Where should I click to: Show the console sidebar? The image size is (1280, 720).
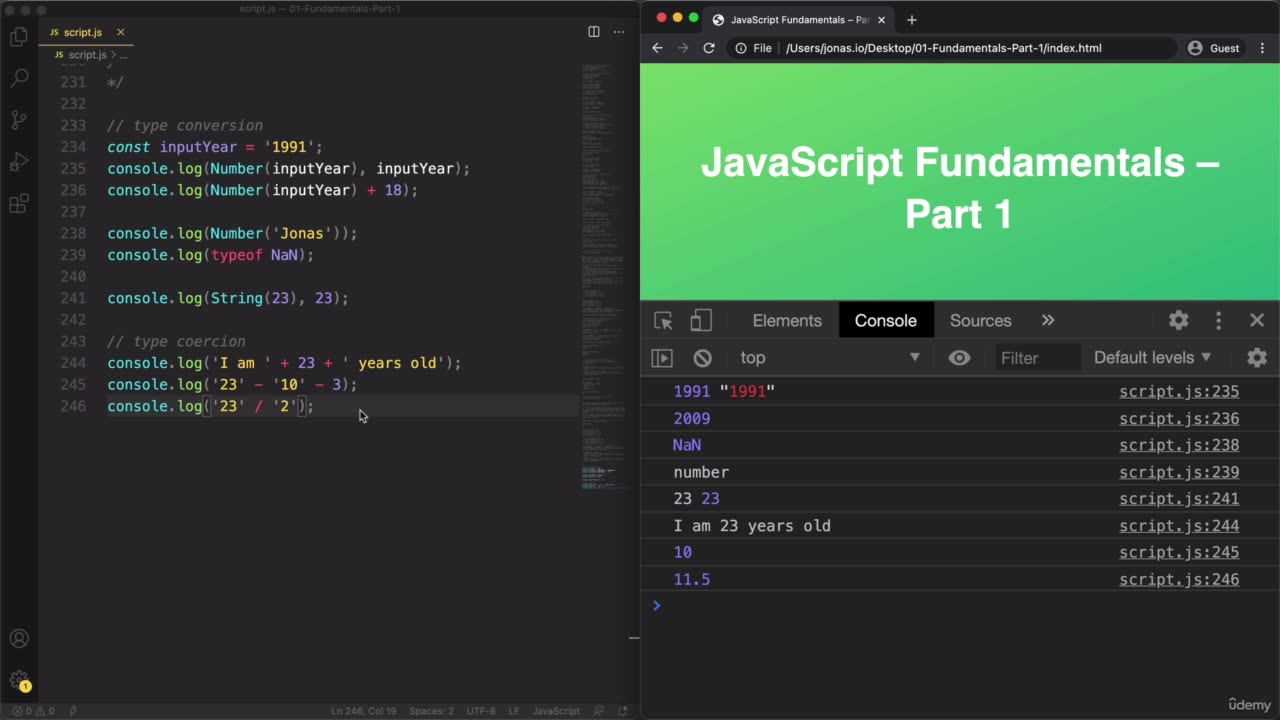(662, 358)
